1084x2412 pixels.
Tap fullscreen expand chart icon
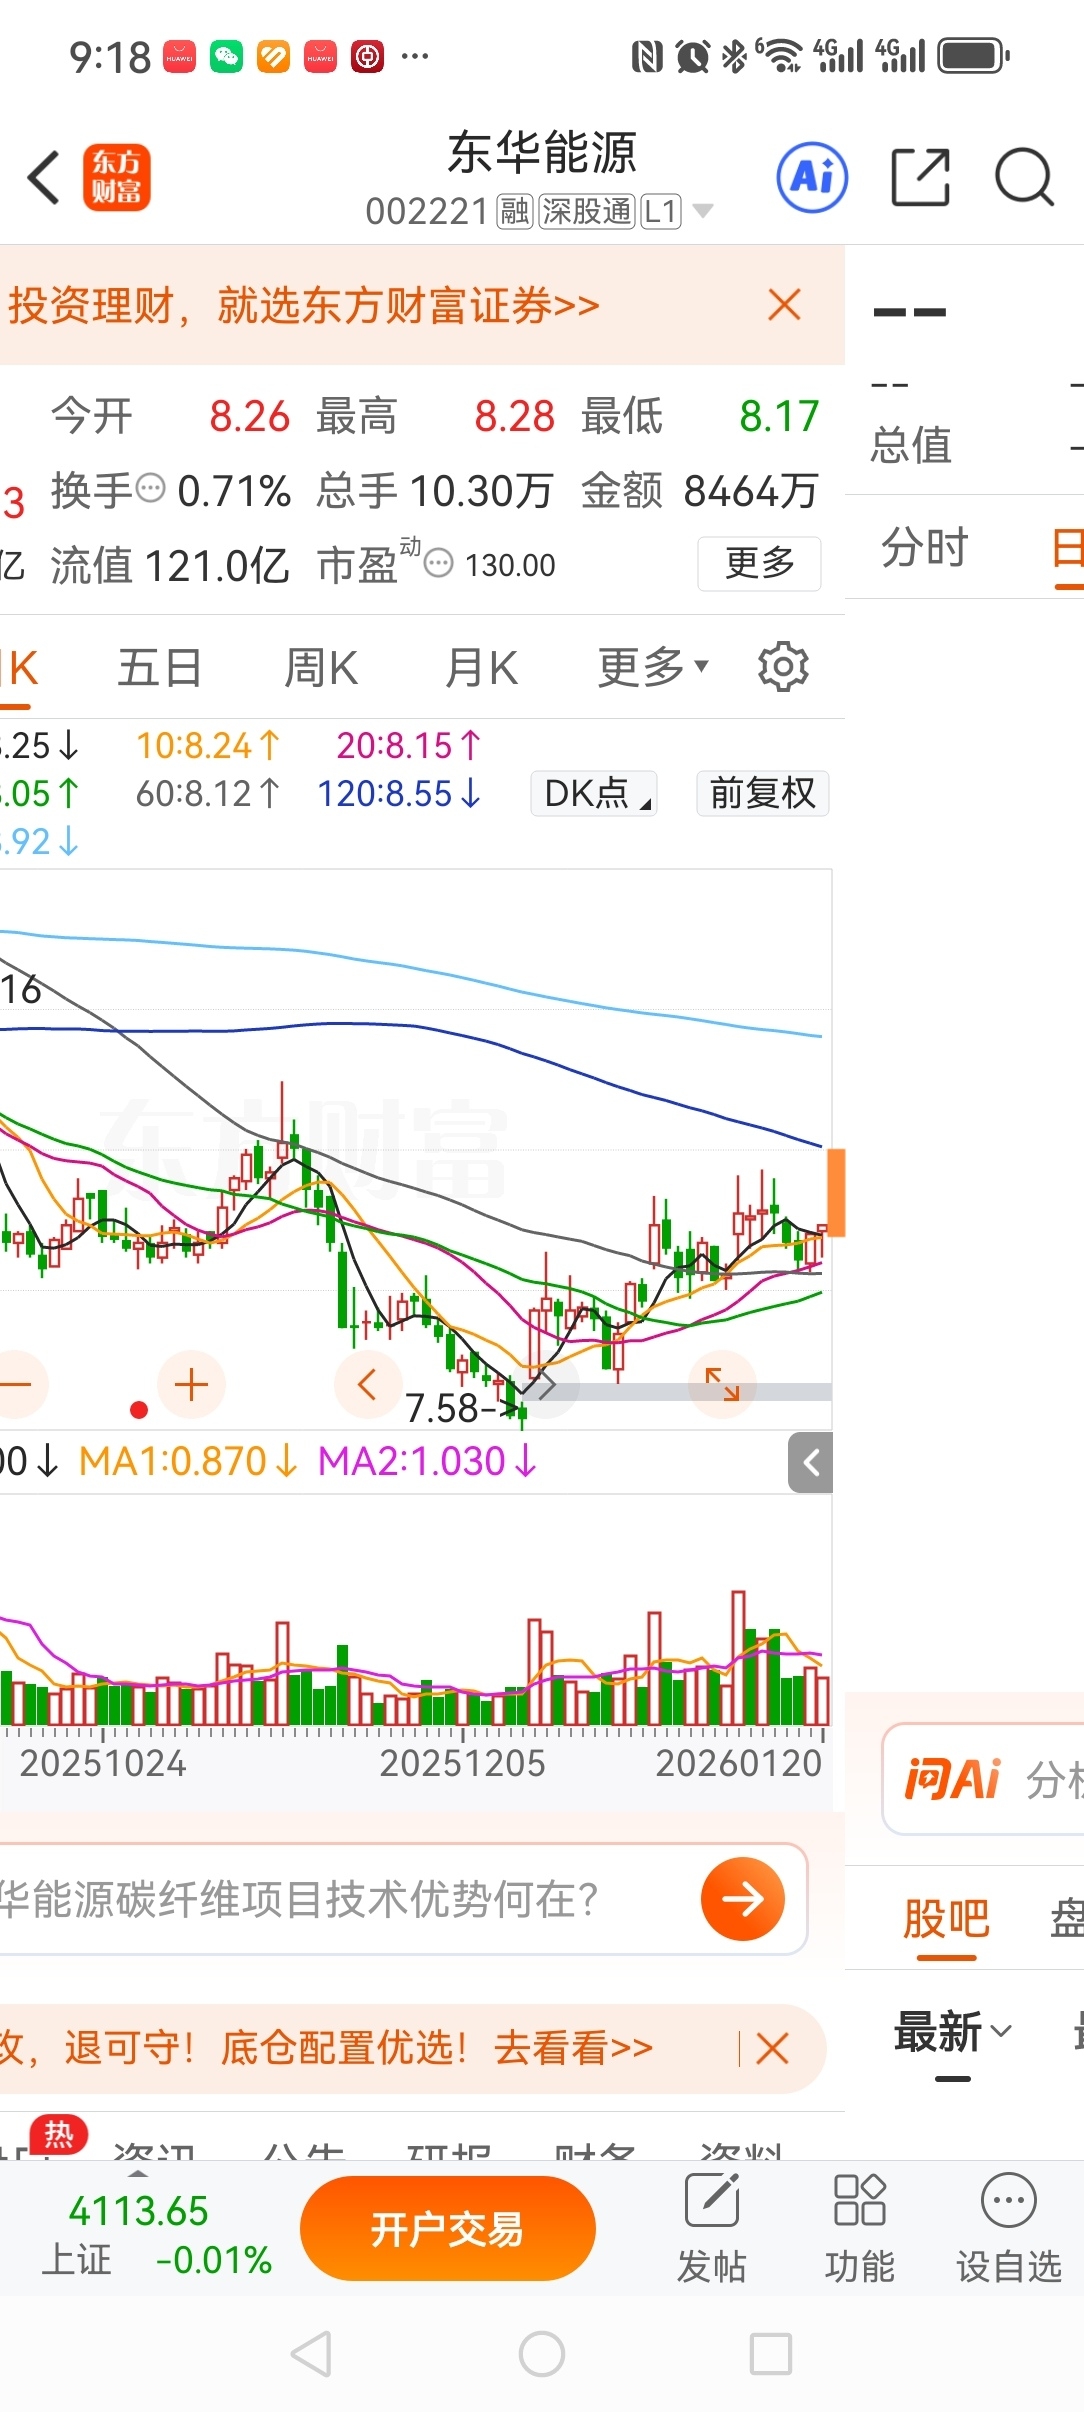pyautogui.click(x=722, y=1384)
